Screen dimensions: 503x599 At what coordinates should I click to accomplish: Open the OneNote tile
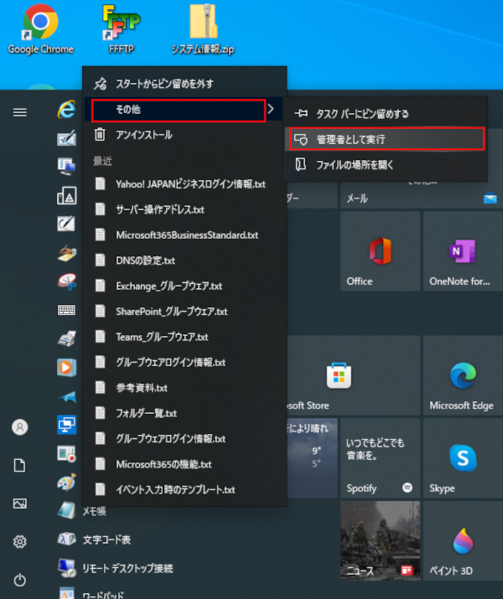click(463, 251)
